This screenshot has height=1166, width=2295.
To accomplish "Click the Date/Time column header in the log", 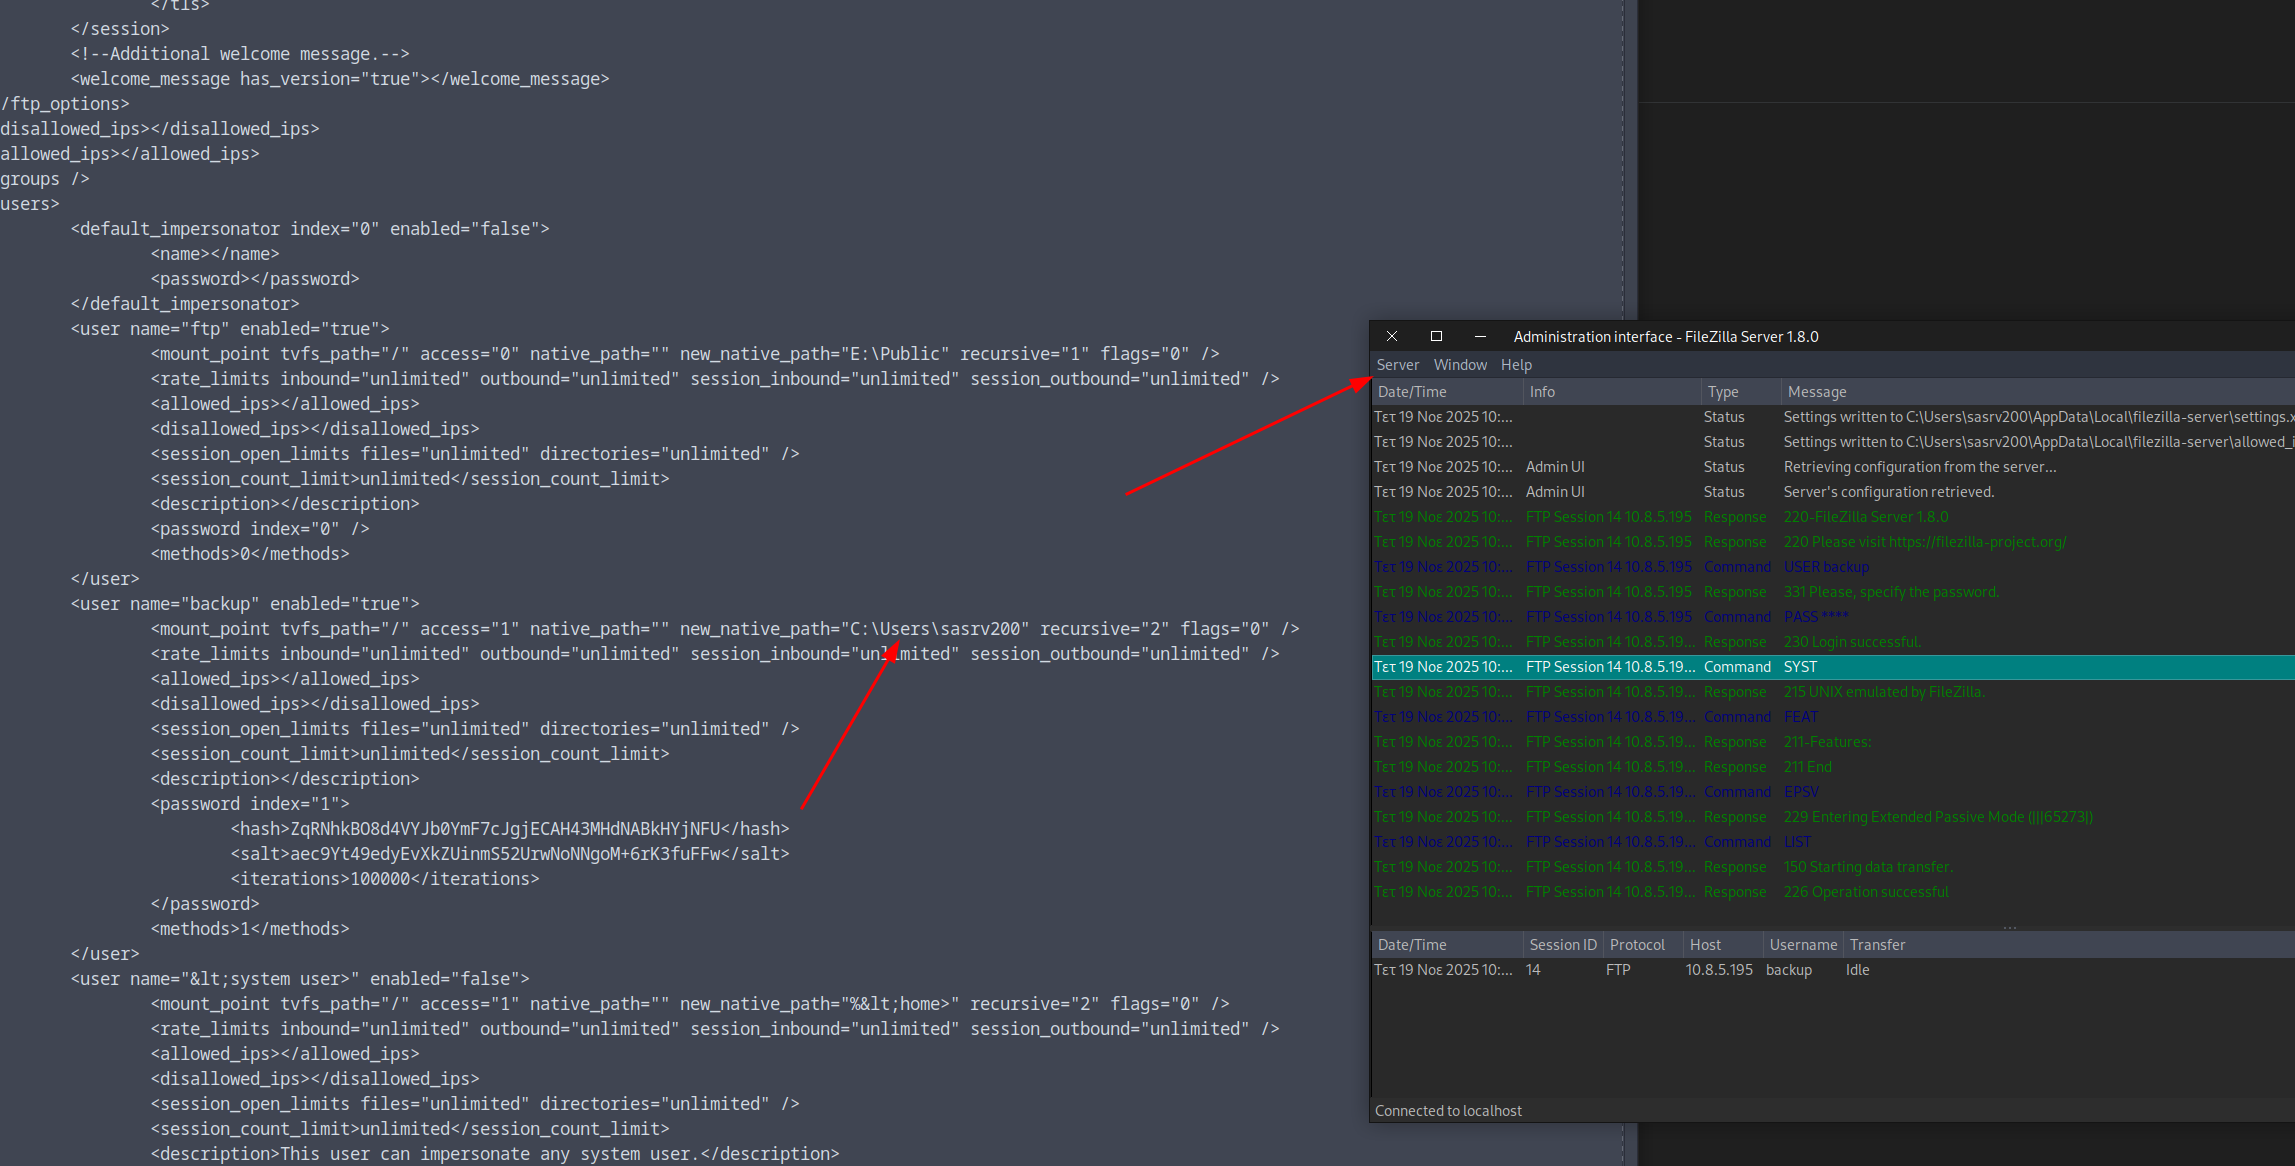I will 1412,391.
